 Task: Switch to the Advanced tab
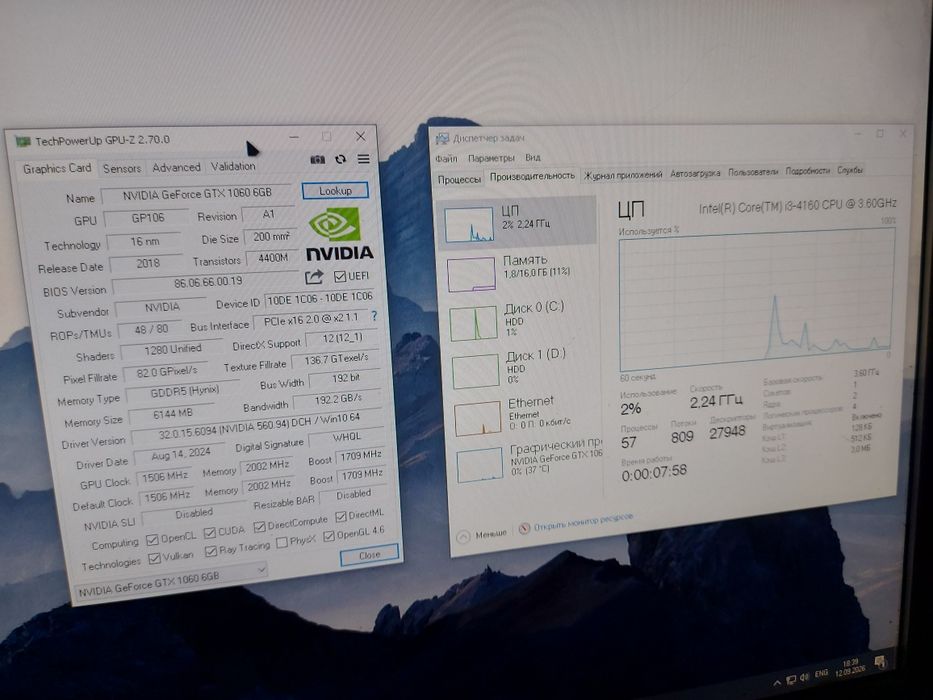[x=176, y=168]
